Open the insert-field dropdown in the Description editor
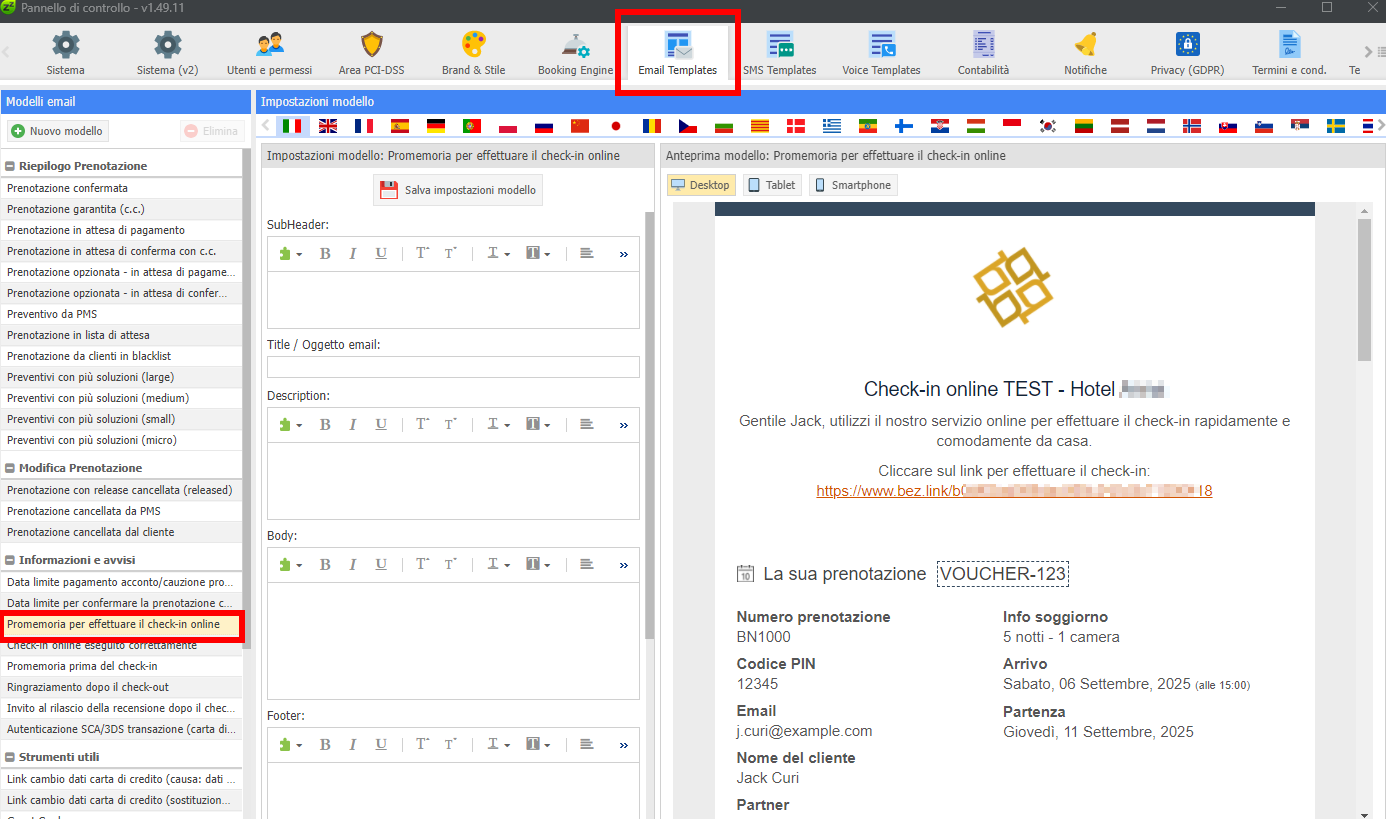The height and width of the screenshot is (819, 1386). [291, 425]
